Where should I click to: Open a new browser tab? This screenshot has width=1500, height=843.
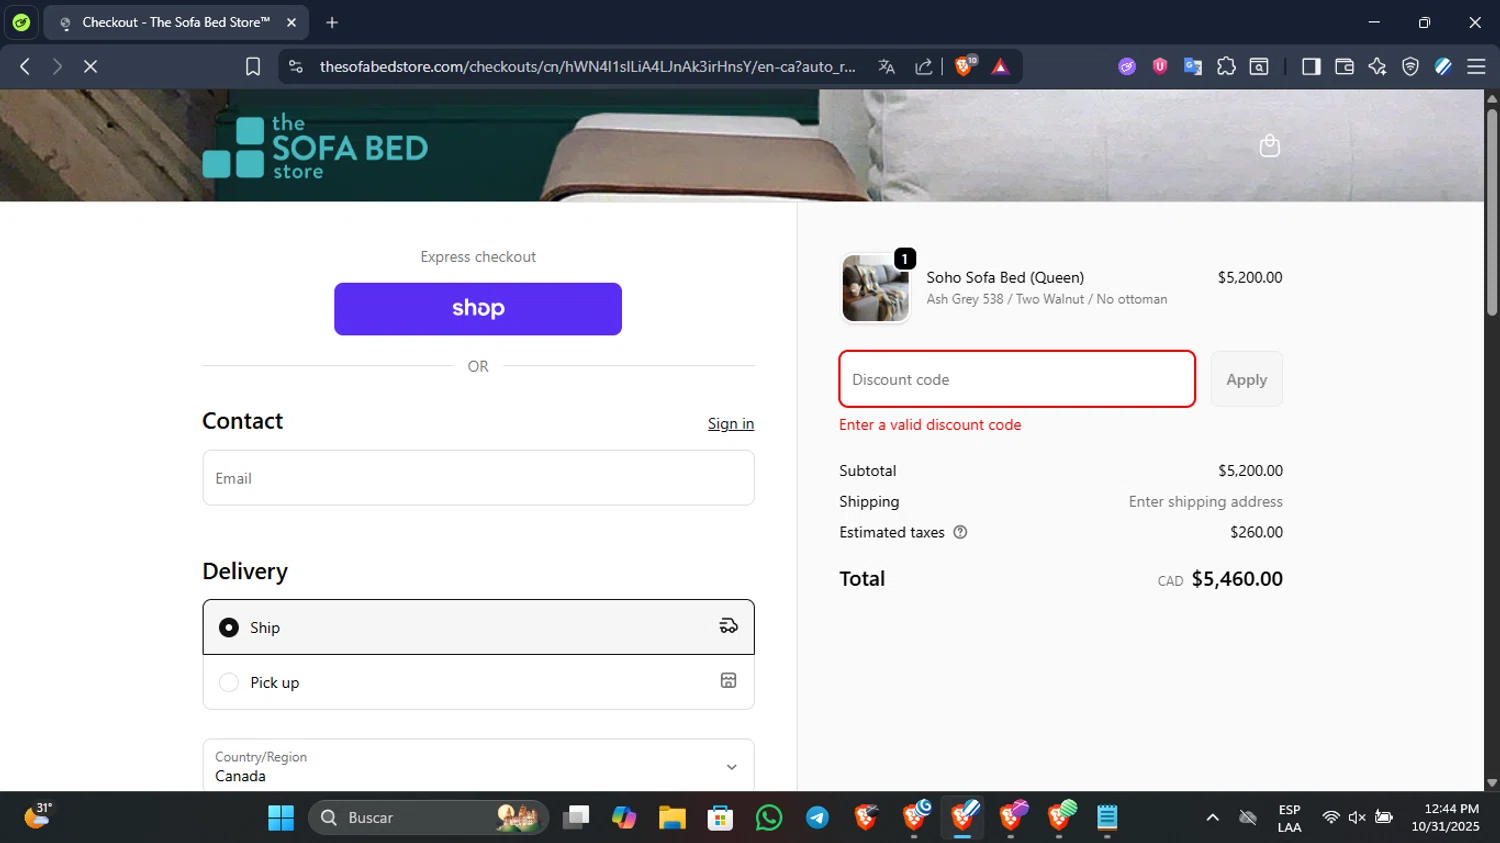pos(332,22)
